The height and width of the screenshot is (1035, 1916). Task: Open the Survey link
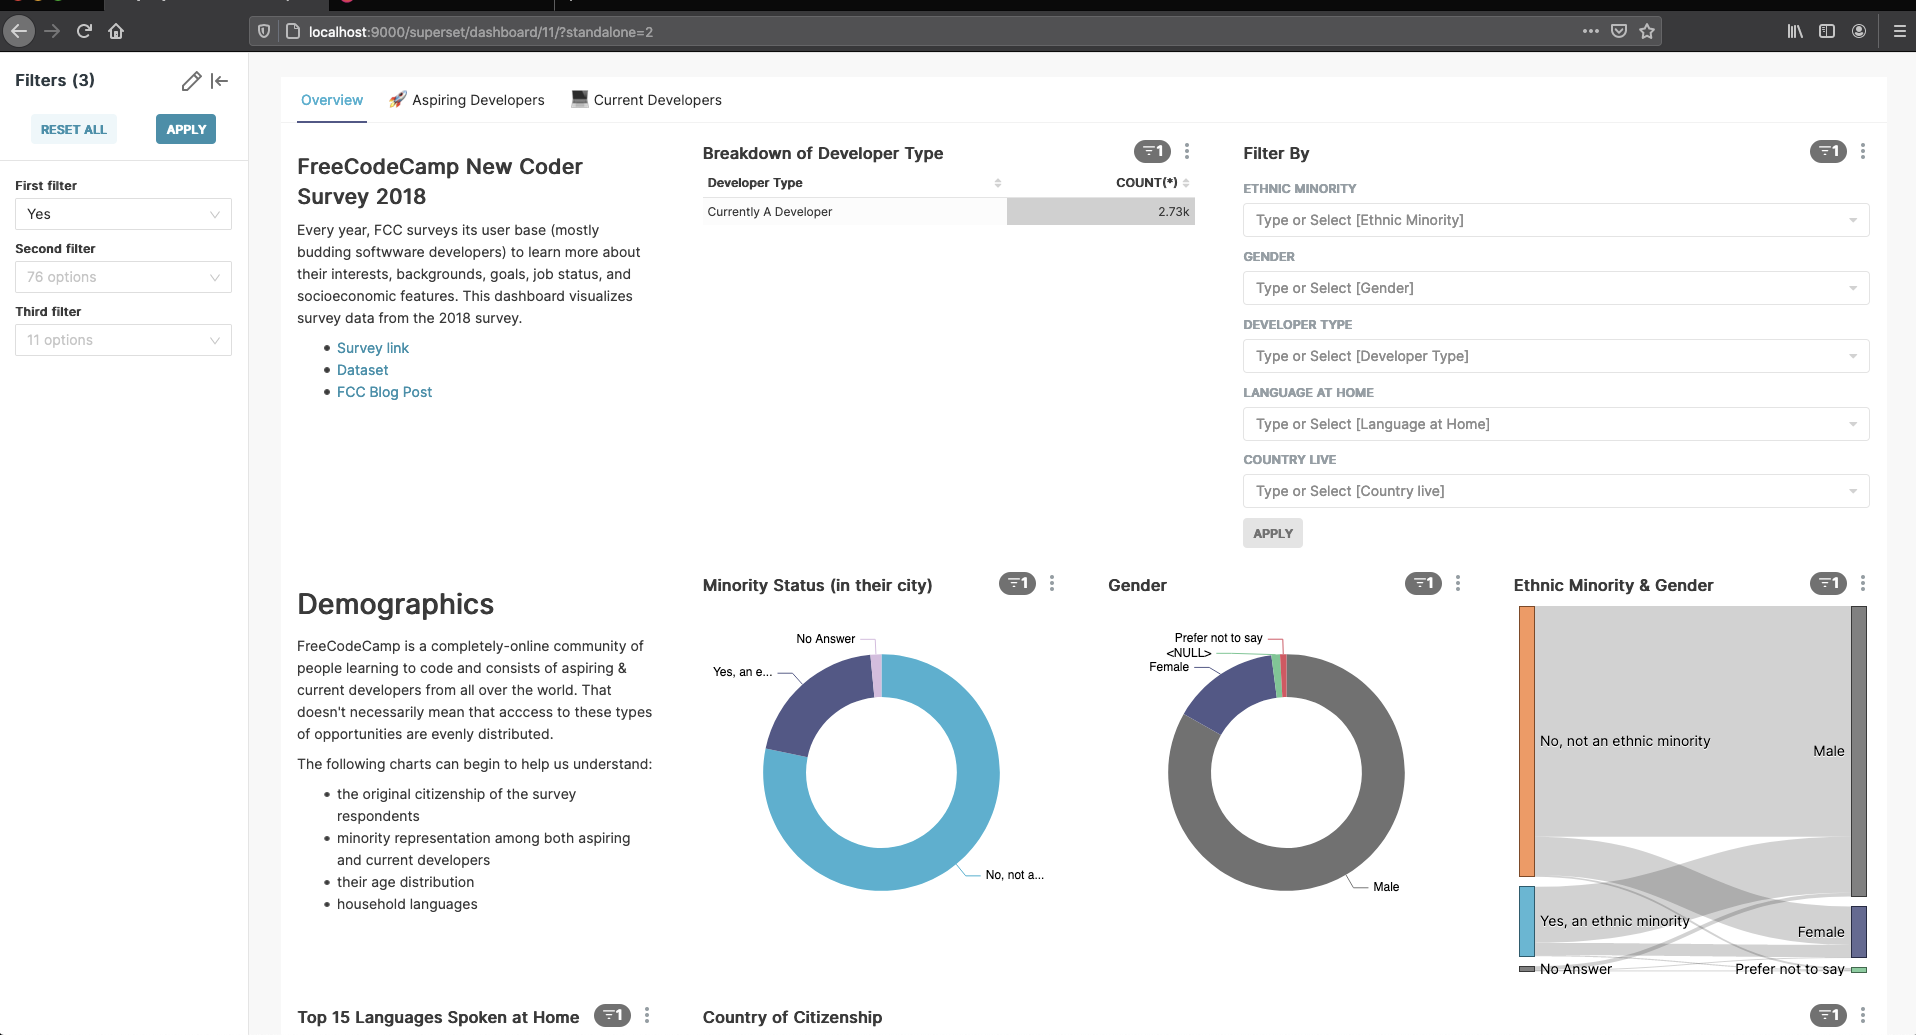tap(373, 348)
